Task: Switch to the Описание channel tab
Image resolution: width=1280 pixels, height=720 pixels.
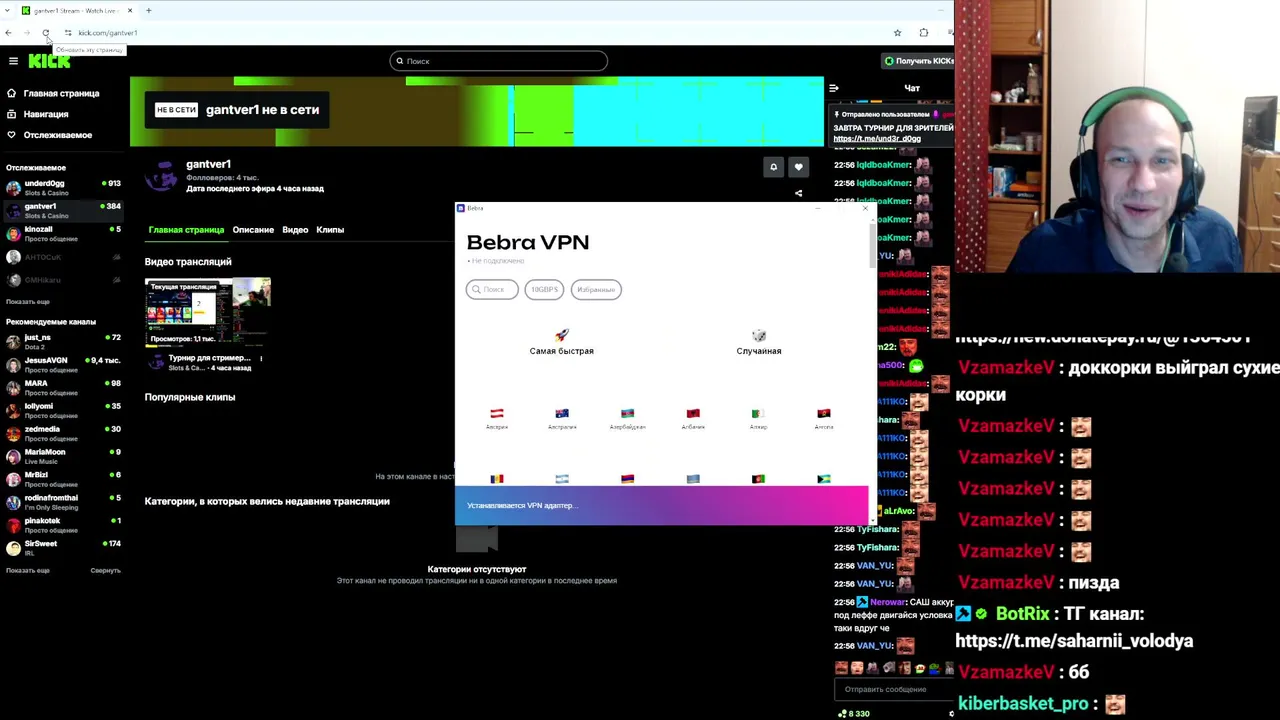Action: pyautogui.click(x=253, y=230)
